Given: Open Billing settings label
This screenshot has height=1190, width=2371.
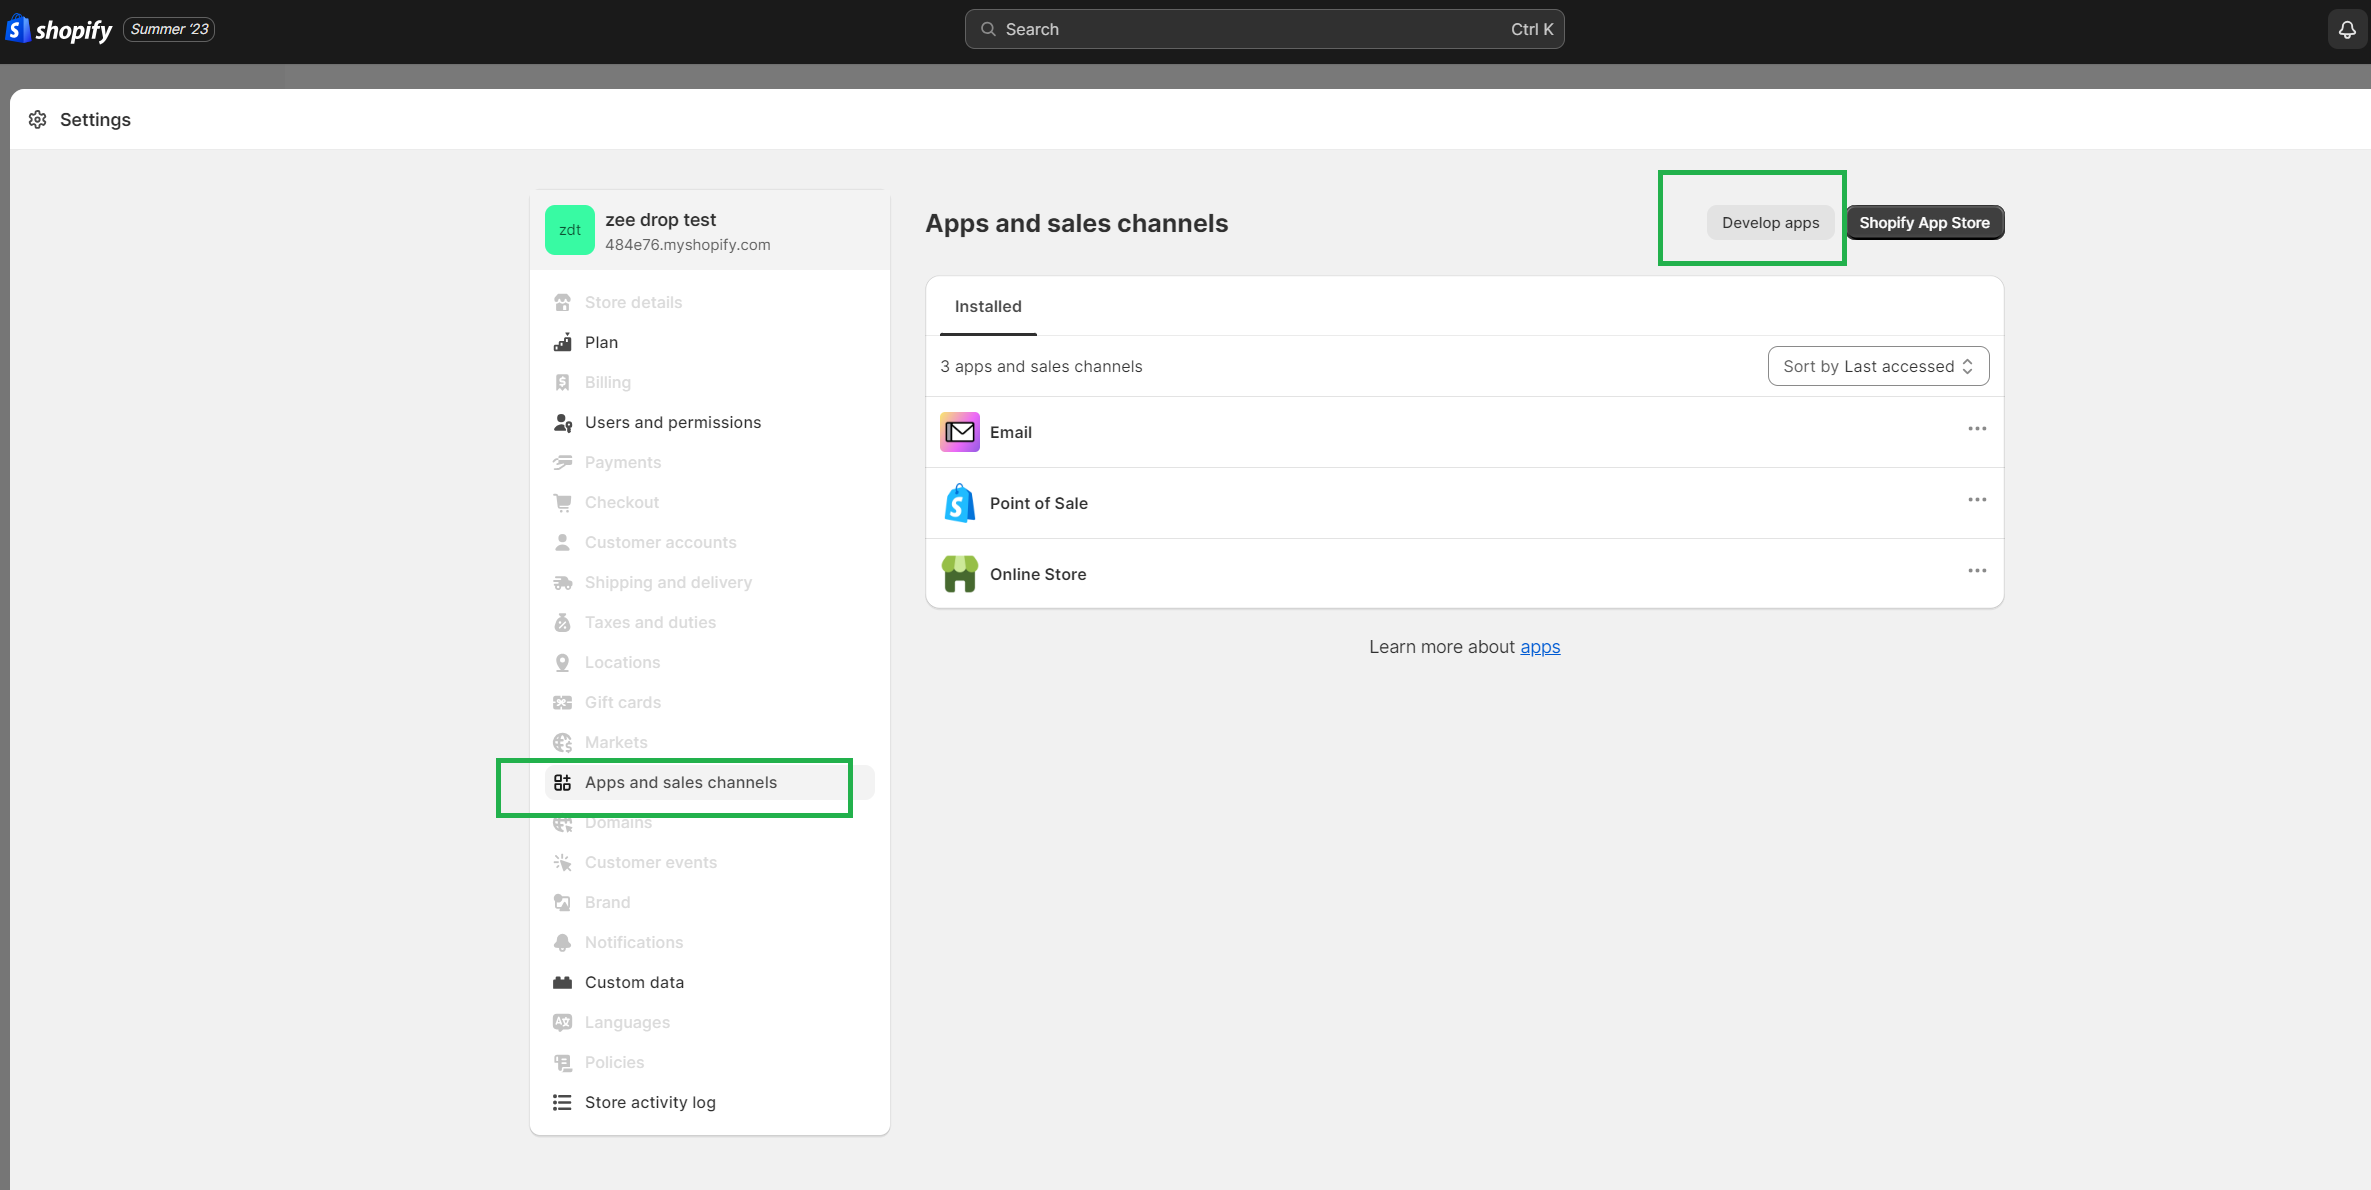Looking at the screenshot, I should tap(607, 383).
